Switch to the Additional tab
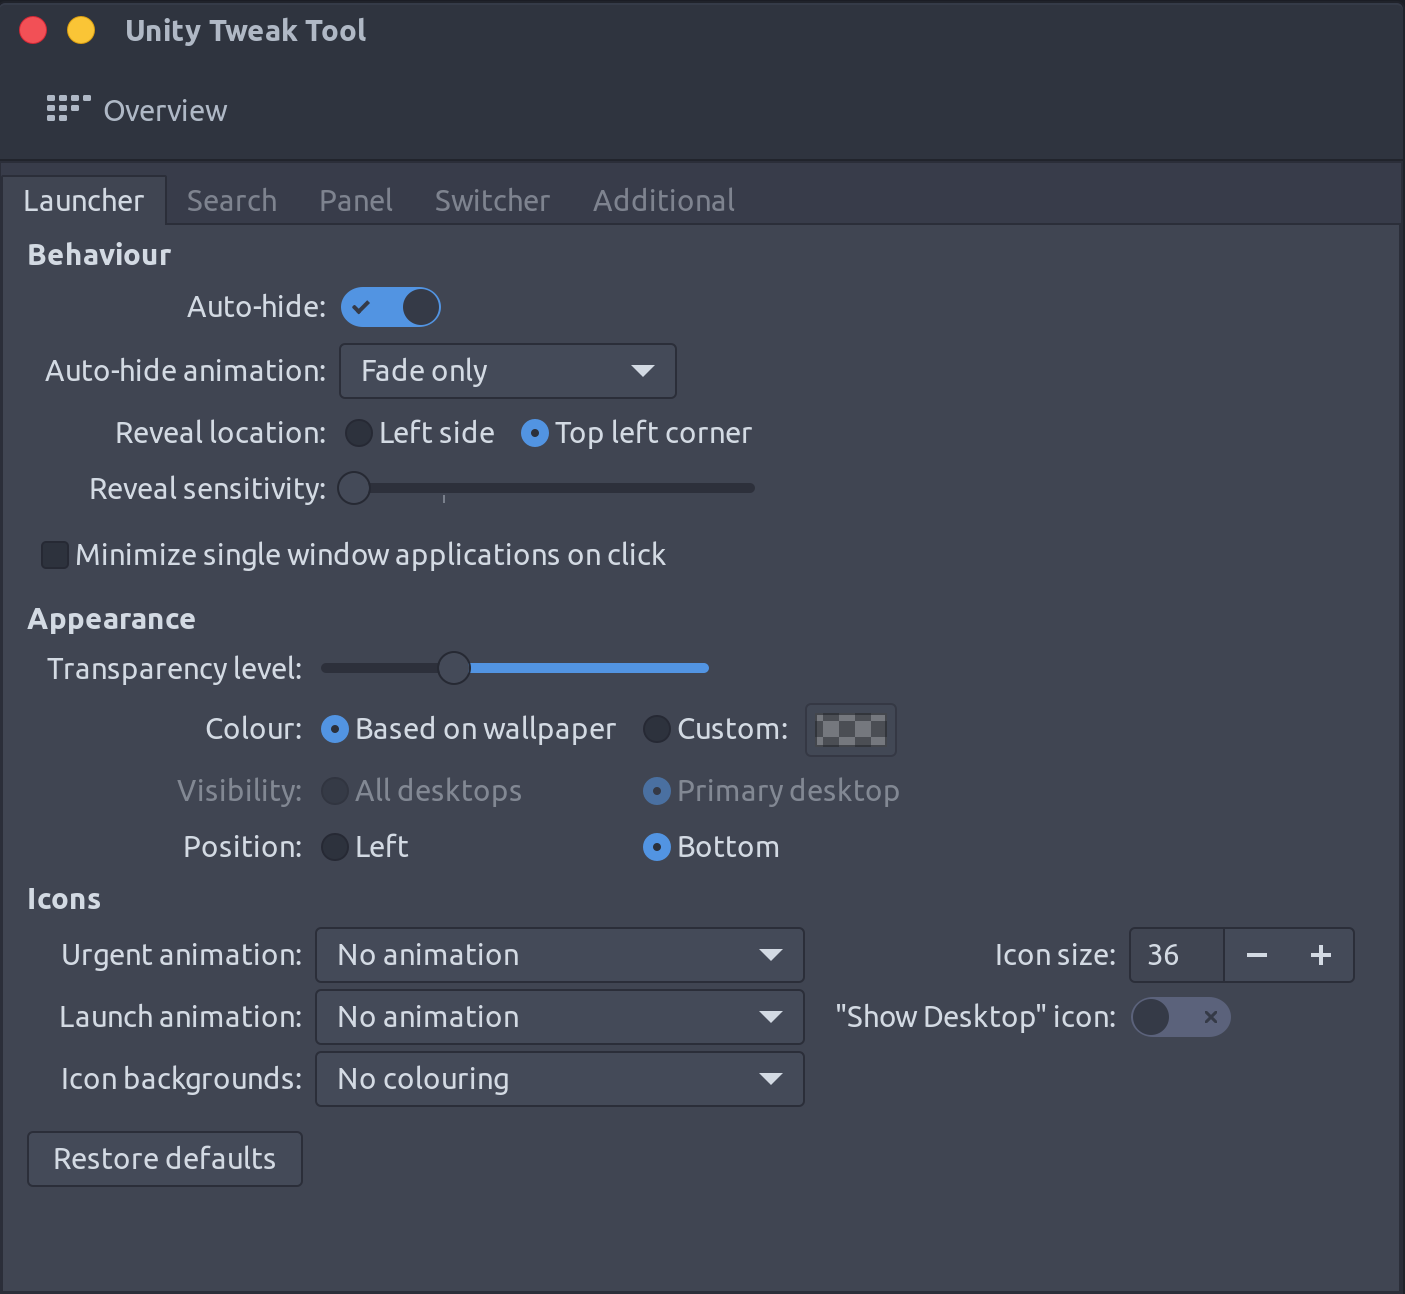1405x1294 pixels. pyautogui.click(x=664, y=201)
